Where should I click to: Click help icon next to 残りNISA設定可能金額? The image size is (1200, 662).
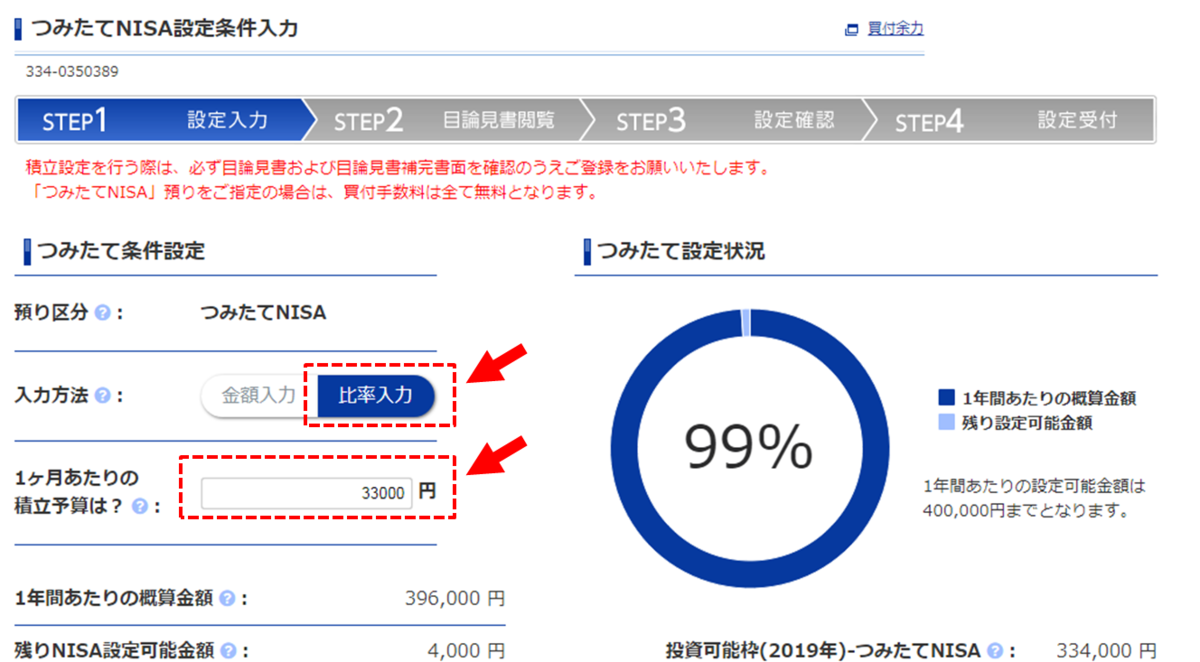228,651
